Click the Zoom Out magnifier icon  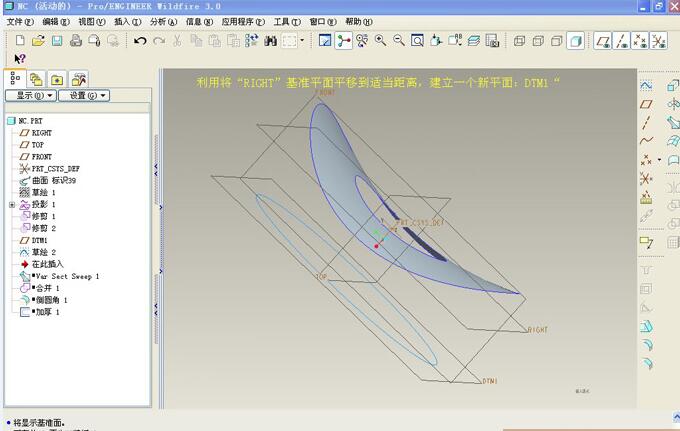click(398, 41)
